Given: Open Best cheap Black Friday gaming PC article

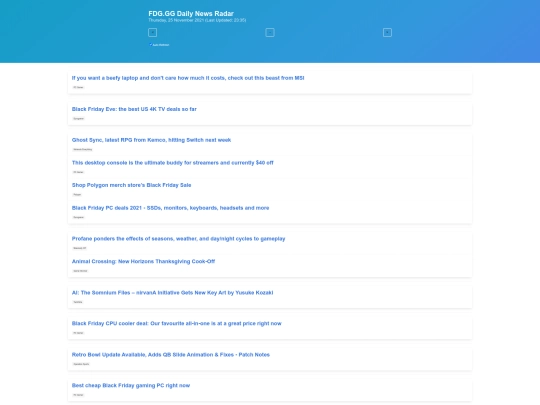Looking at the screenshot, I should (131, 385).
